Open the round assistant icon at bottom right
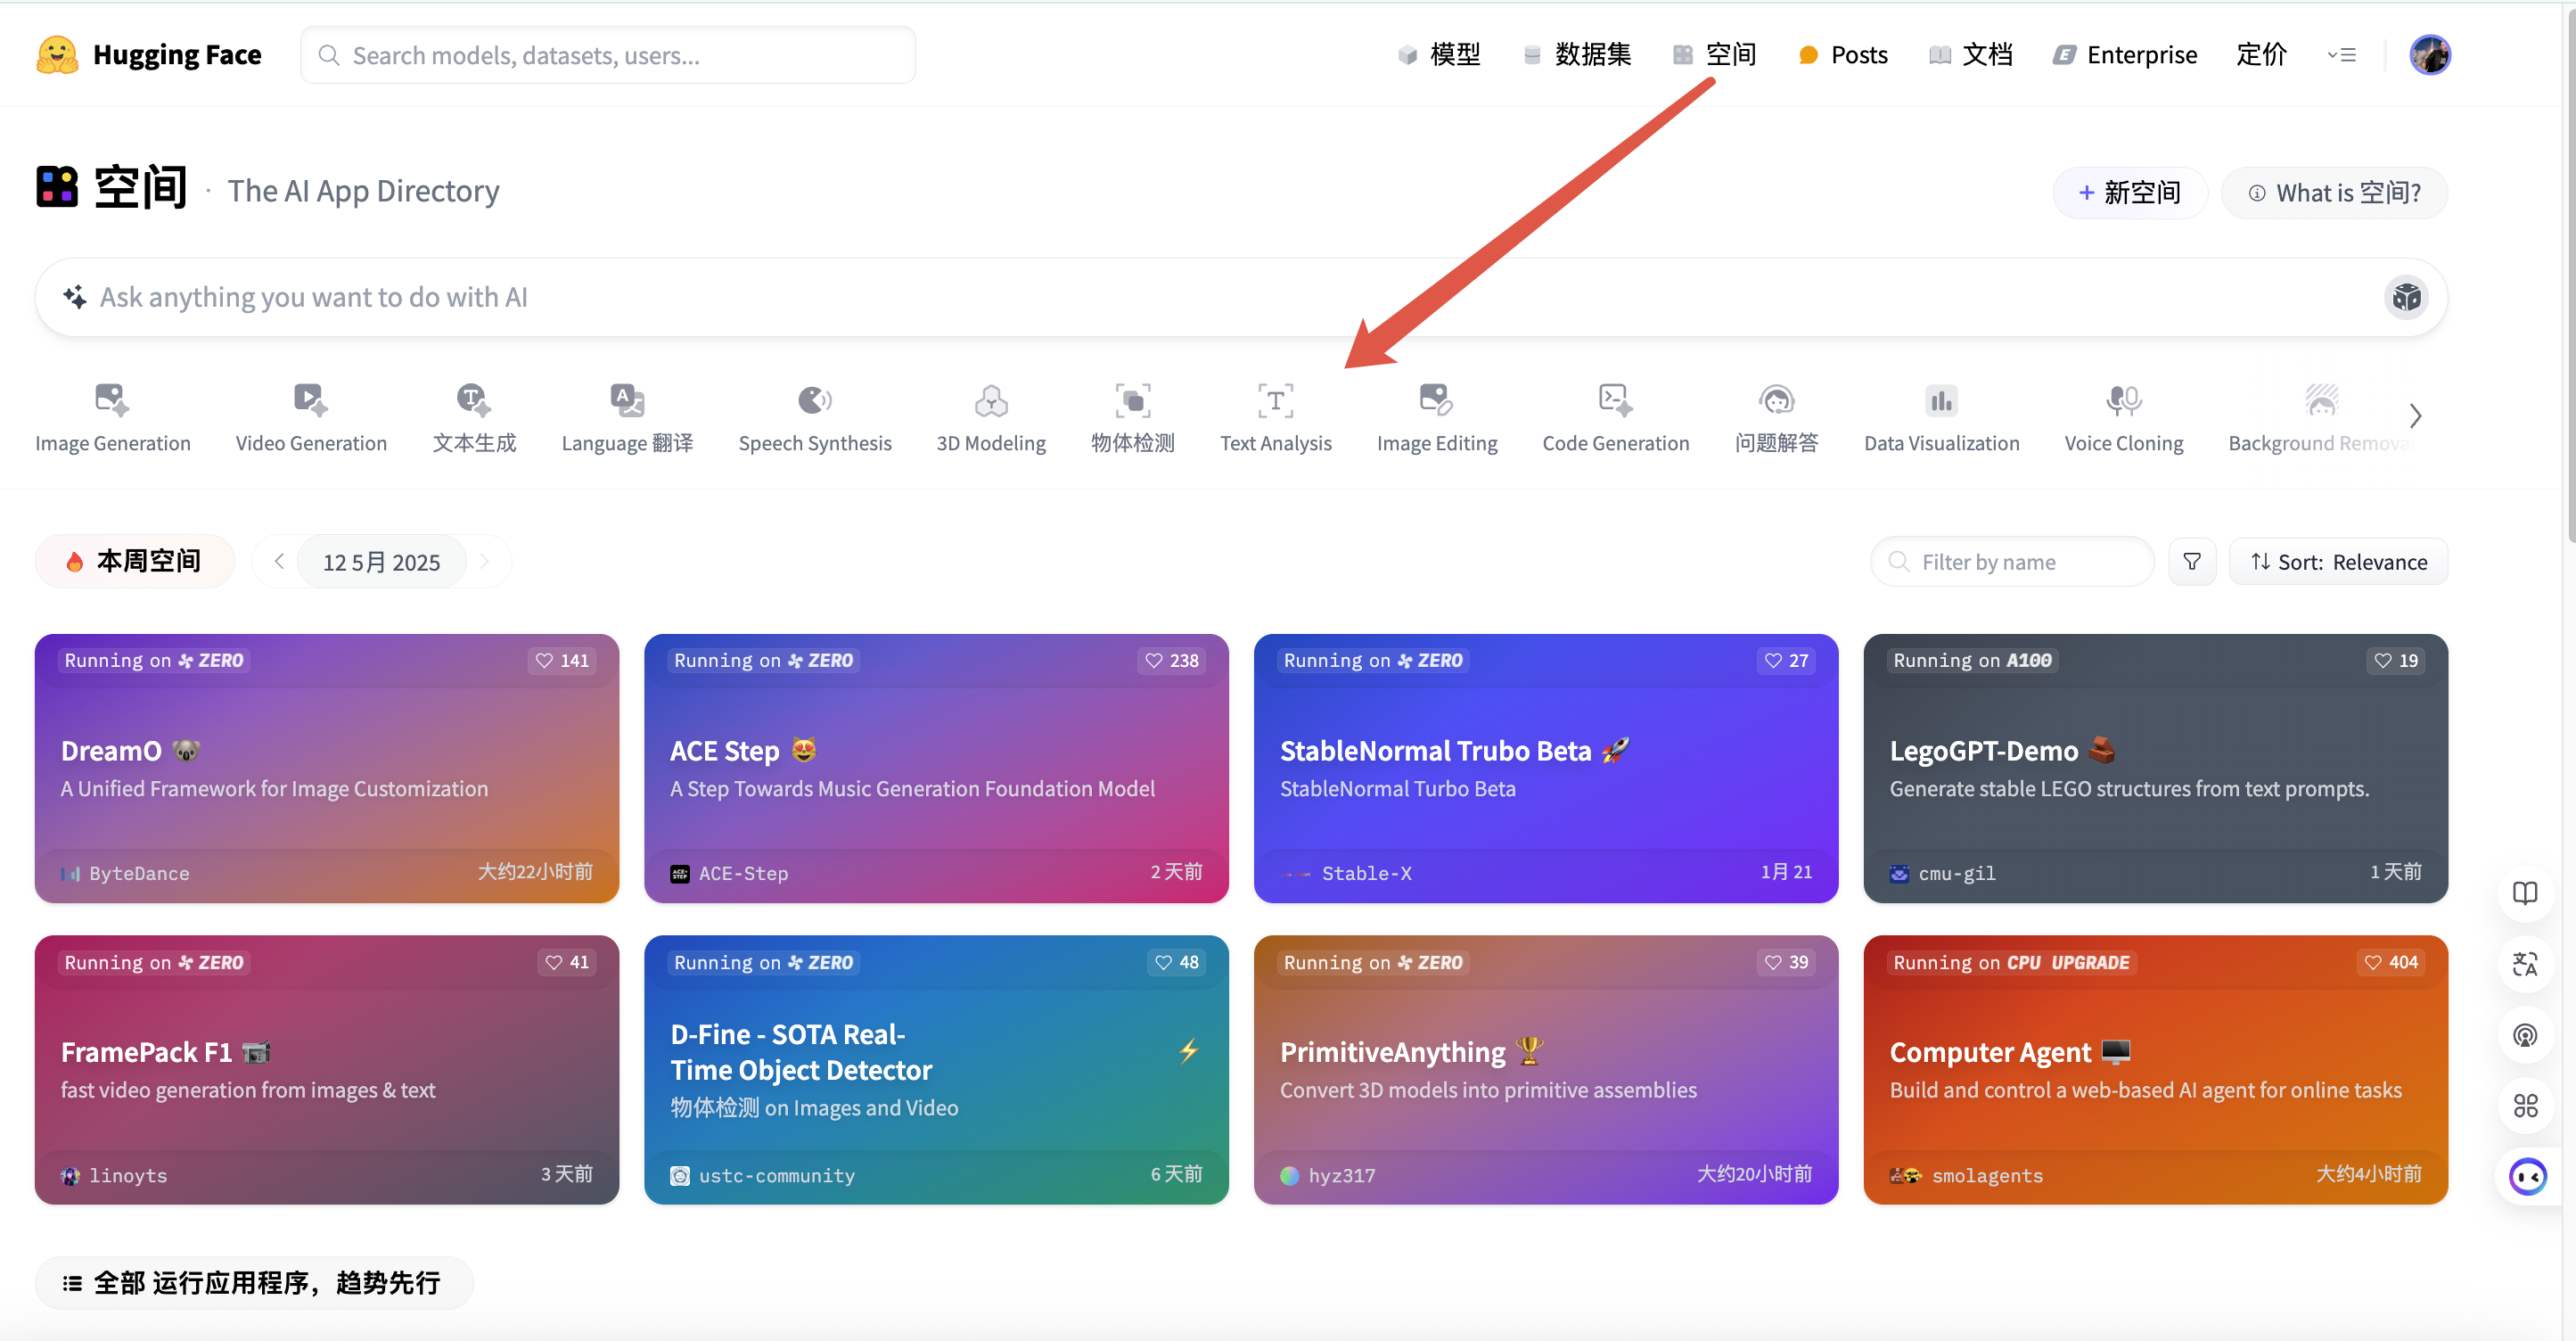The height and width of the screenshot is (1341, 2576). [2528, 1177]
